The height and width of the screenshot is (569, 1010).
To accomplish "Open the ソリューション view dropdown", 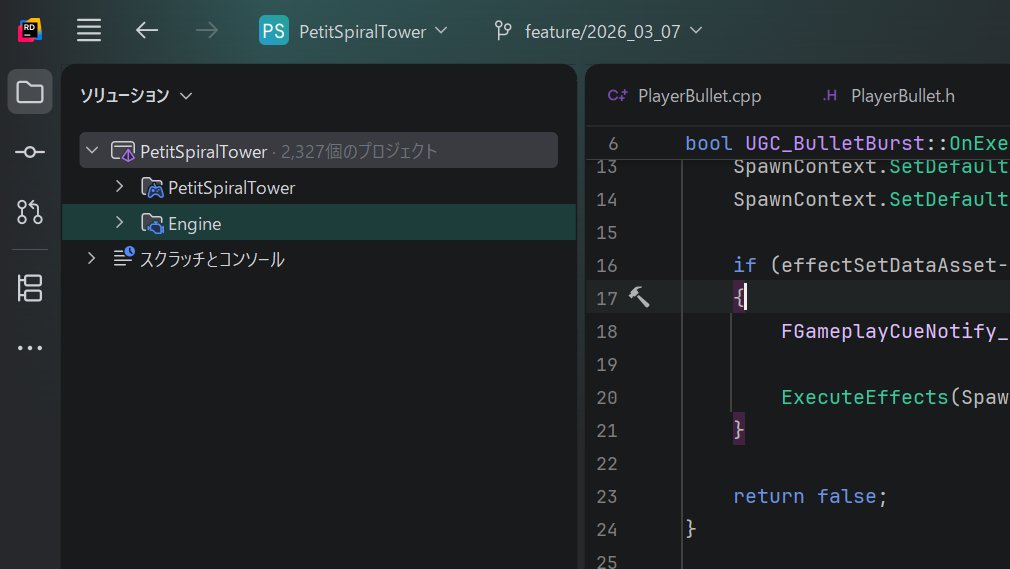I will (x=136, y=95).
